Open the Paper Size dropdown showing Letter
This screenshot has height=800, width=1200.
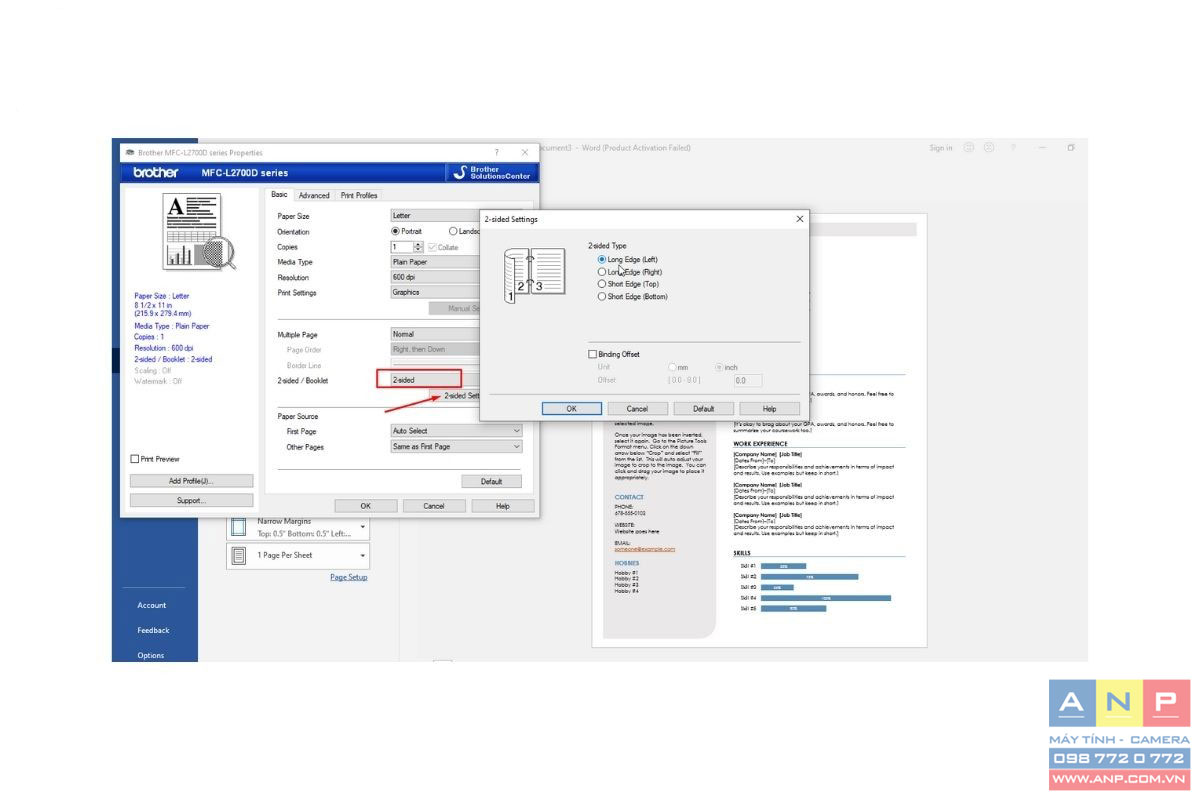tap(436, 215)
